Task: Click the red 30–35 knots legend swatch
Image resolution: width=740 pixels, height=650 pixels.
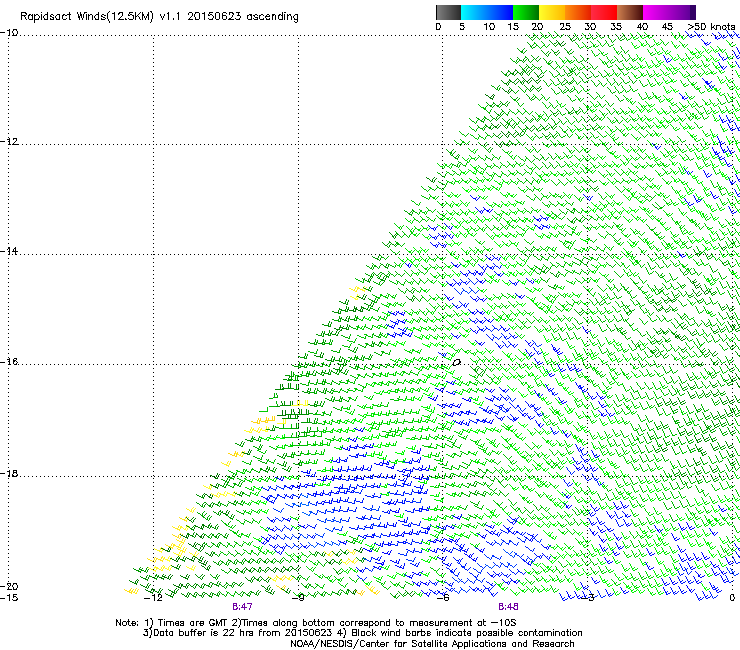Action: pos(604,12)
